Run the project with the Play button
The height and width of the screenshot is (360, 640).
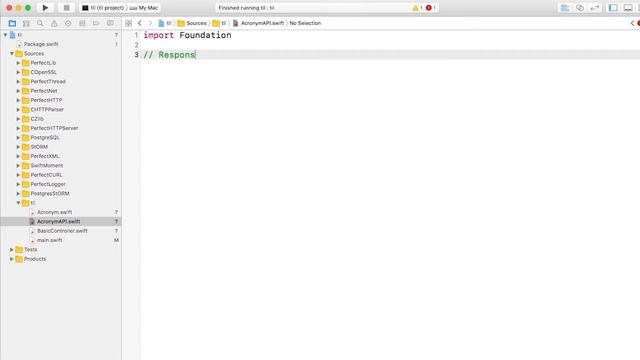(45, 8)
